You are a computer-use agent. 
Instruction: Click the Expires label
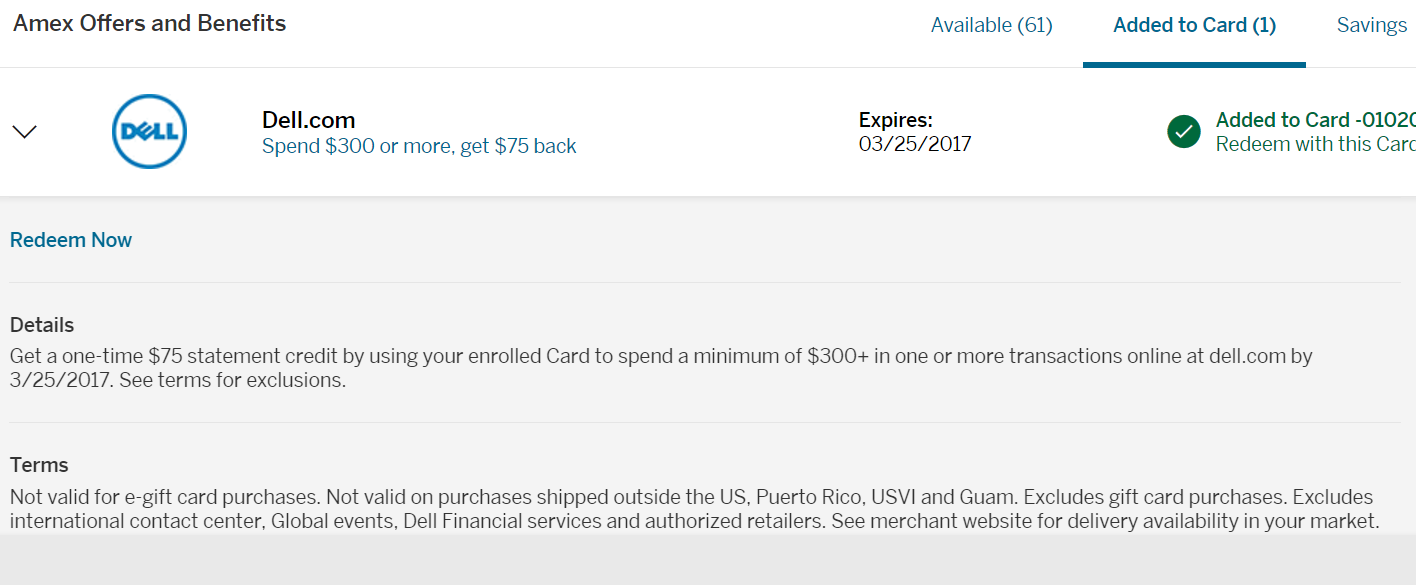895,120
